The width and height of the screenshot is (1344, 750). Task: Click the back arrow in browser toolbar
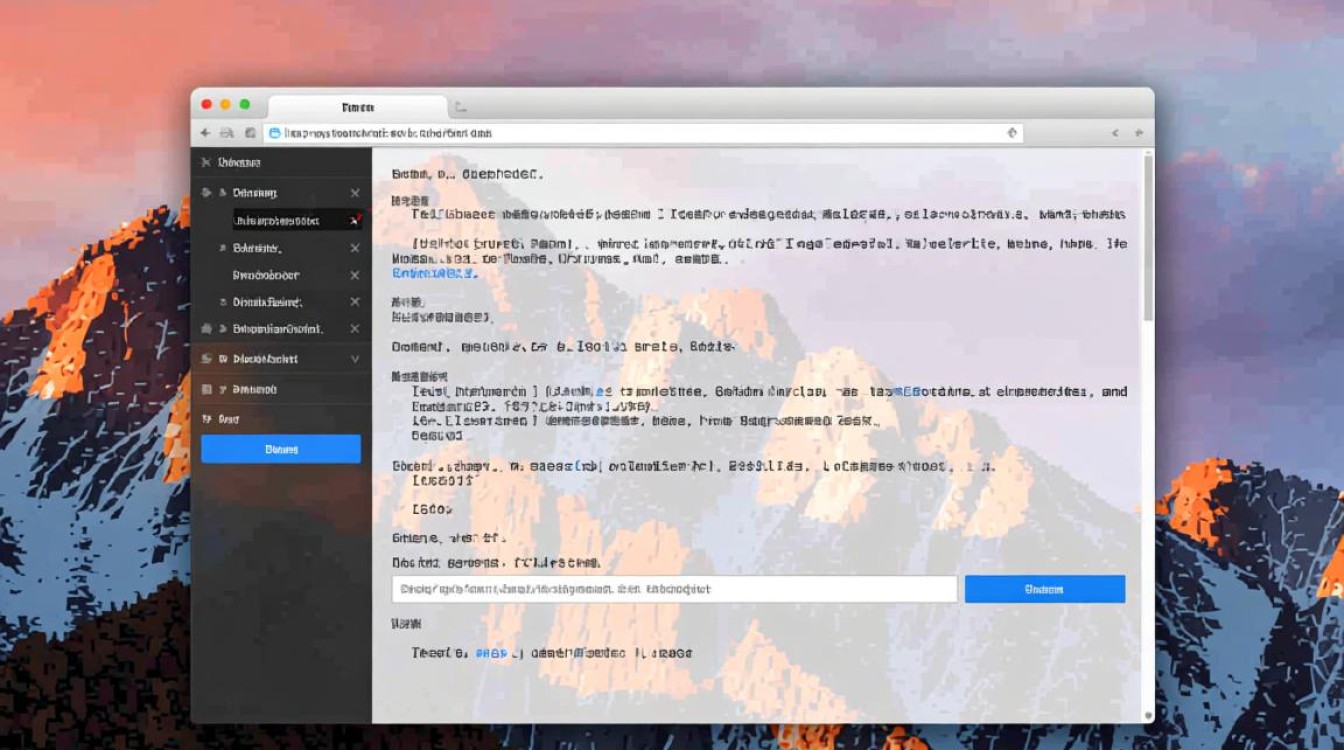pyautogui.click(x=205, y=133)
